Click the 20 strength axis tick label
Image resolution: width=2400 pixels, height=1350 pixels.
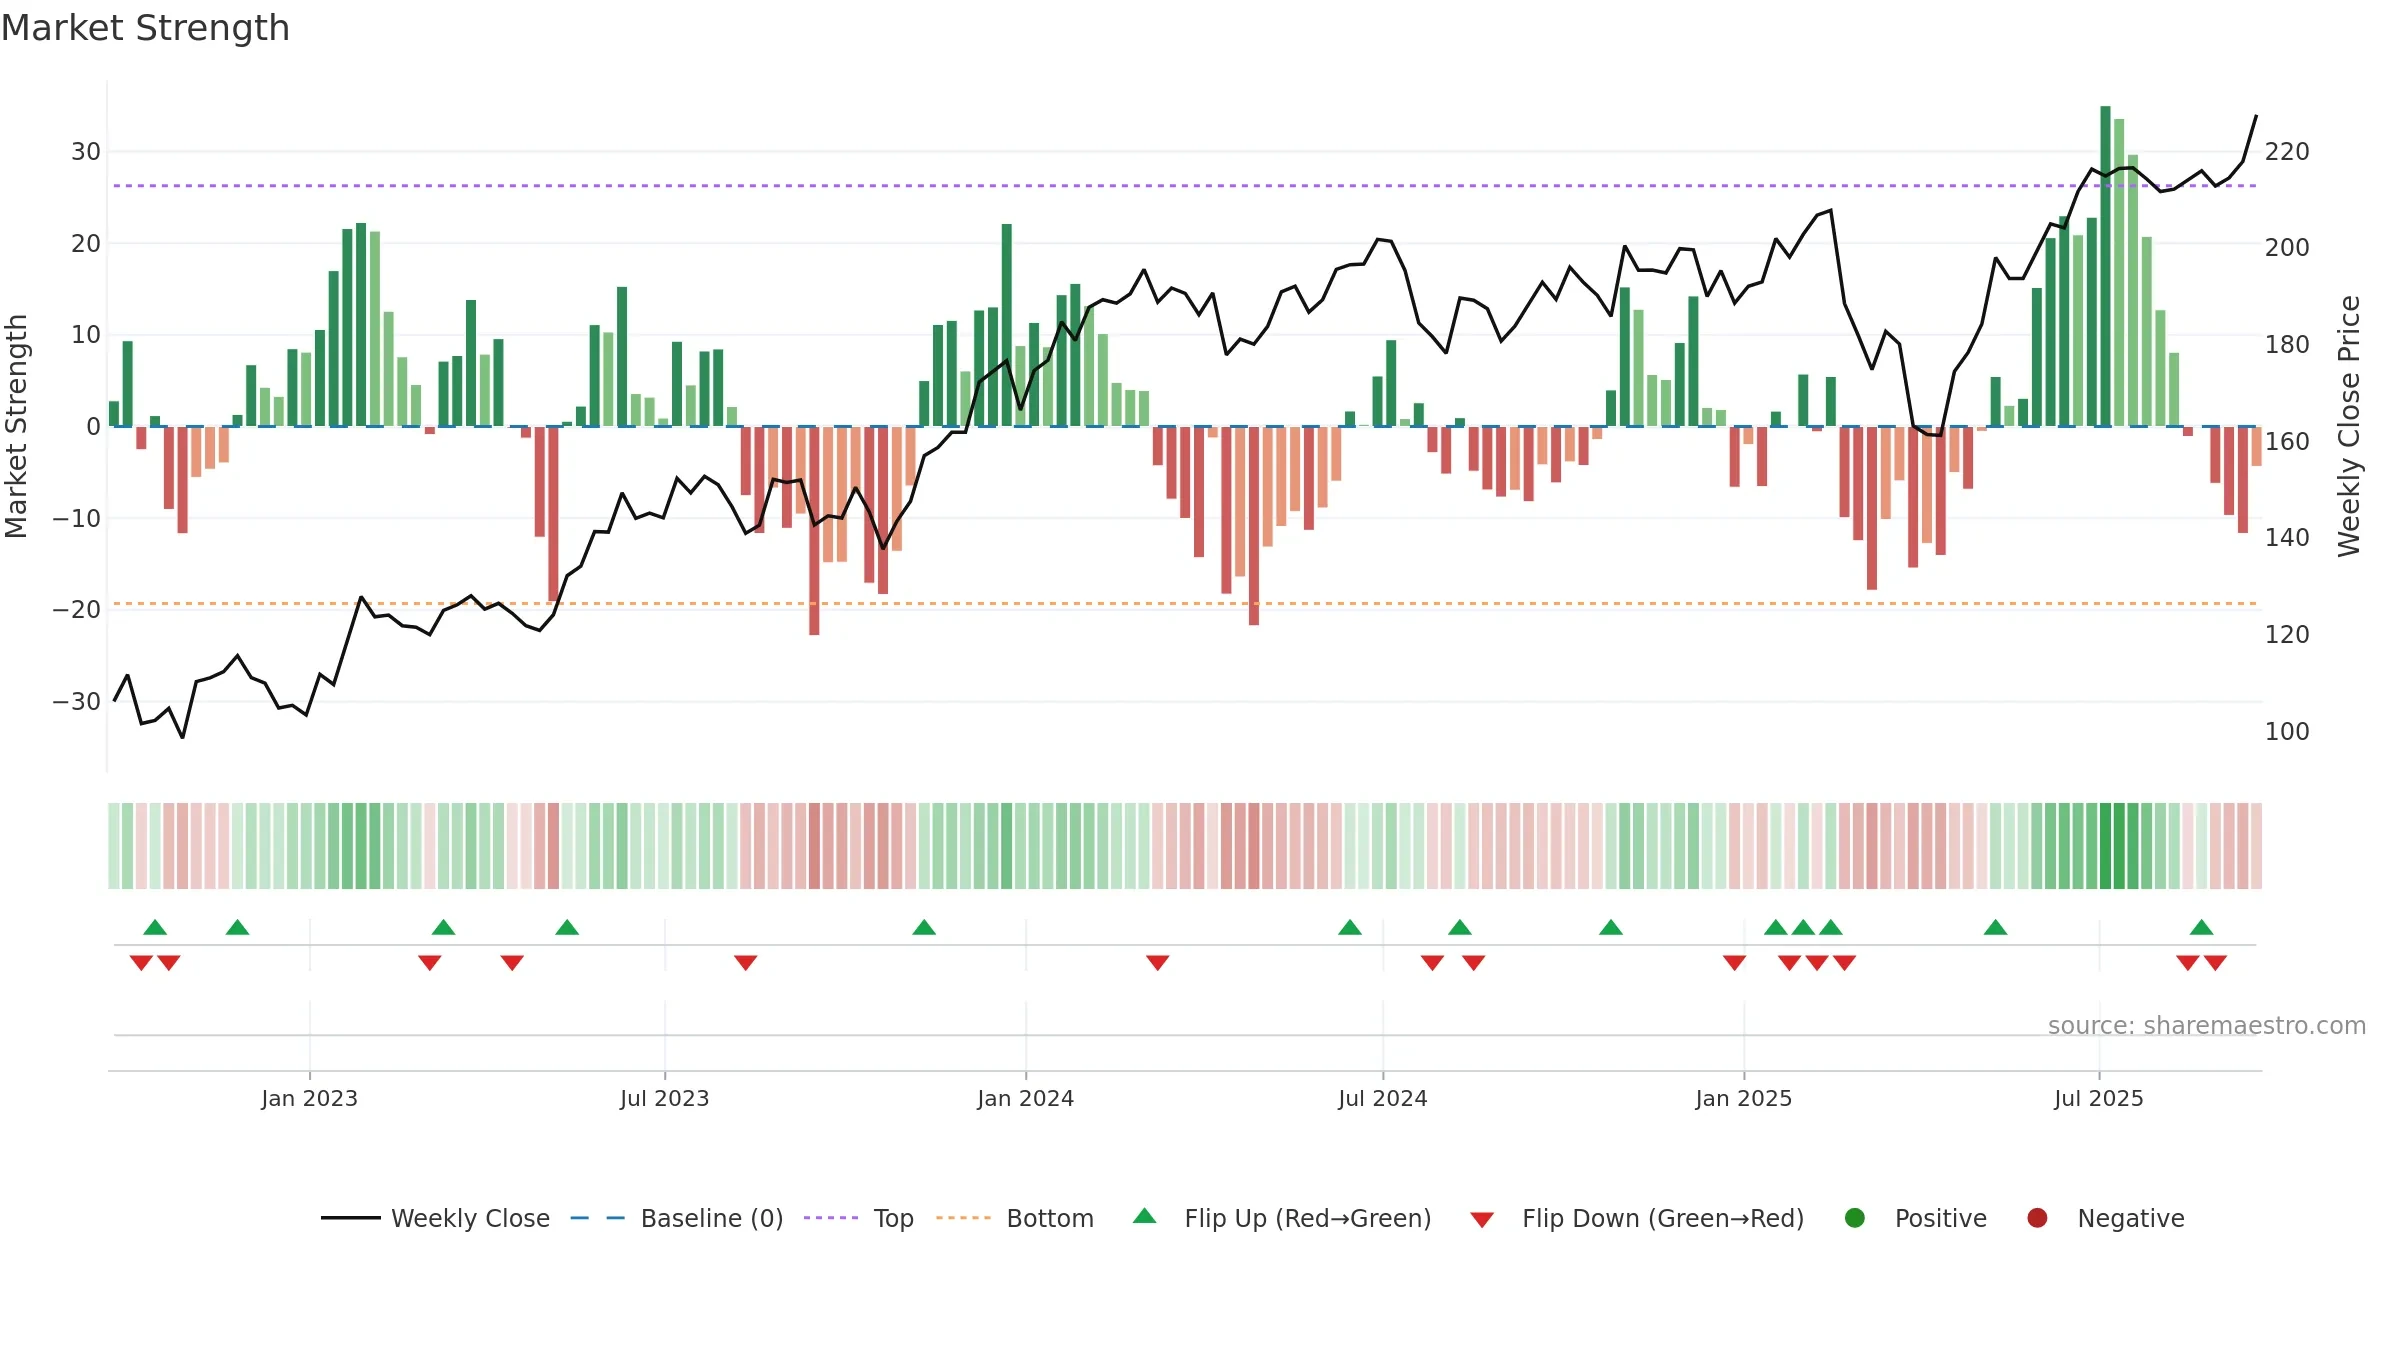86,244
